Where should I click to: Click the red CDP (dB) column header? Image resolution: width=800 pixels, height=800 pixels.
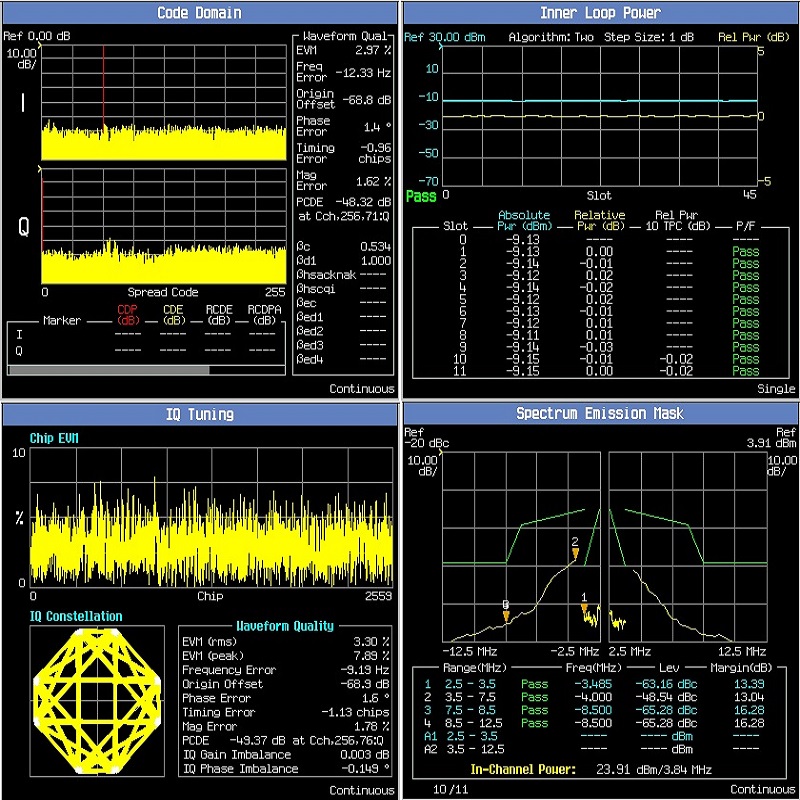coord(127,314)
